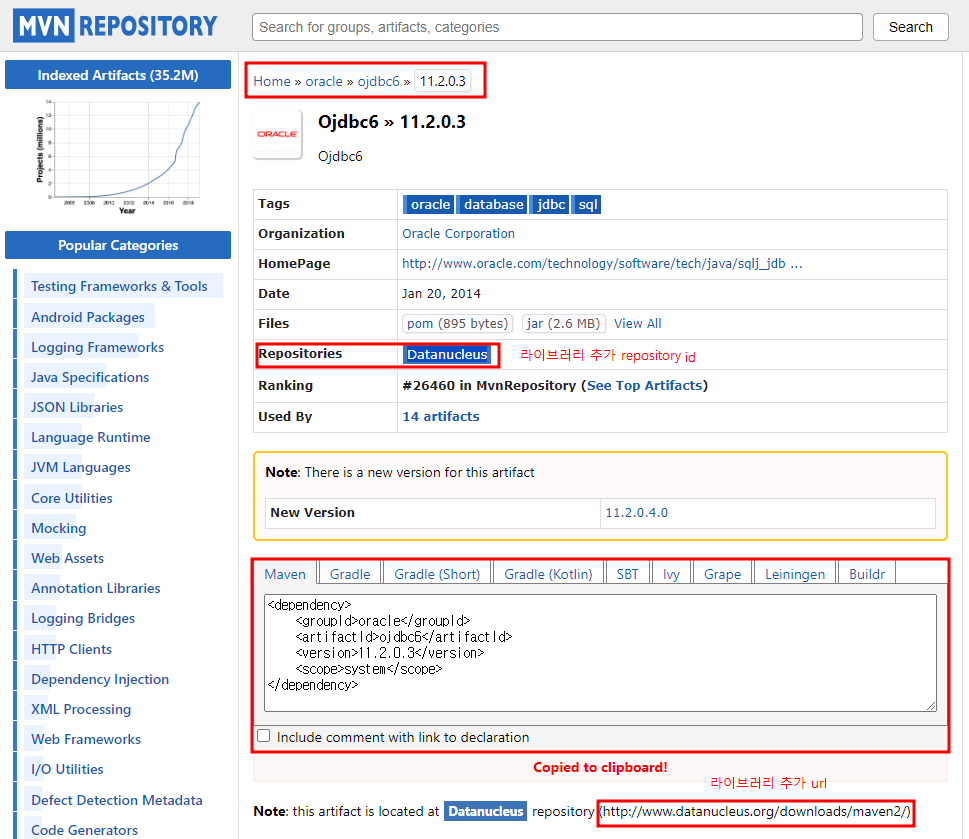Open Logging Bridges category
Image resolution: width=969 pixels, height=839 pixels.
coord(83,618)
